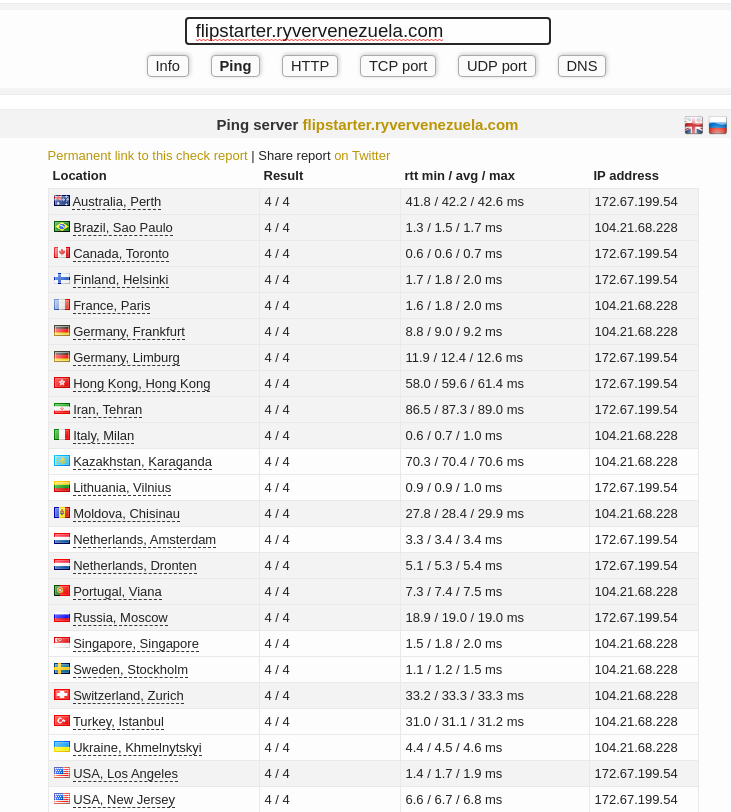This screenshot has width=731, height=812.
Task: Select the 58.0 / 59.6 / 61.4 ms value
Action: (x=464, y=384)
